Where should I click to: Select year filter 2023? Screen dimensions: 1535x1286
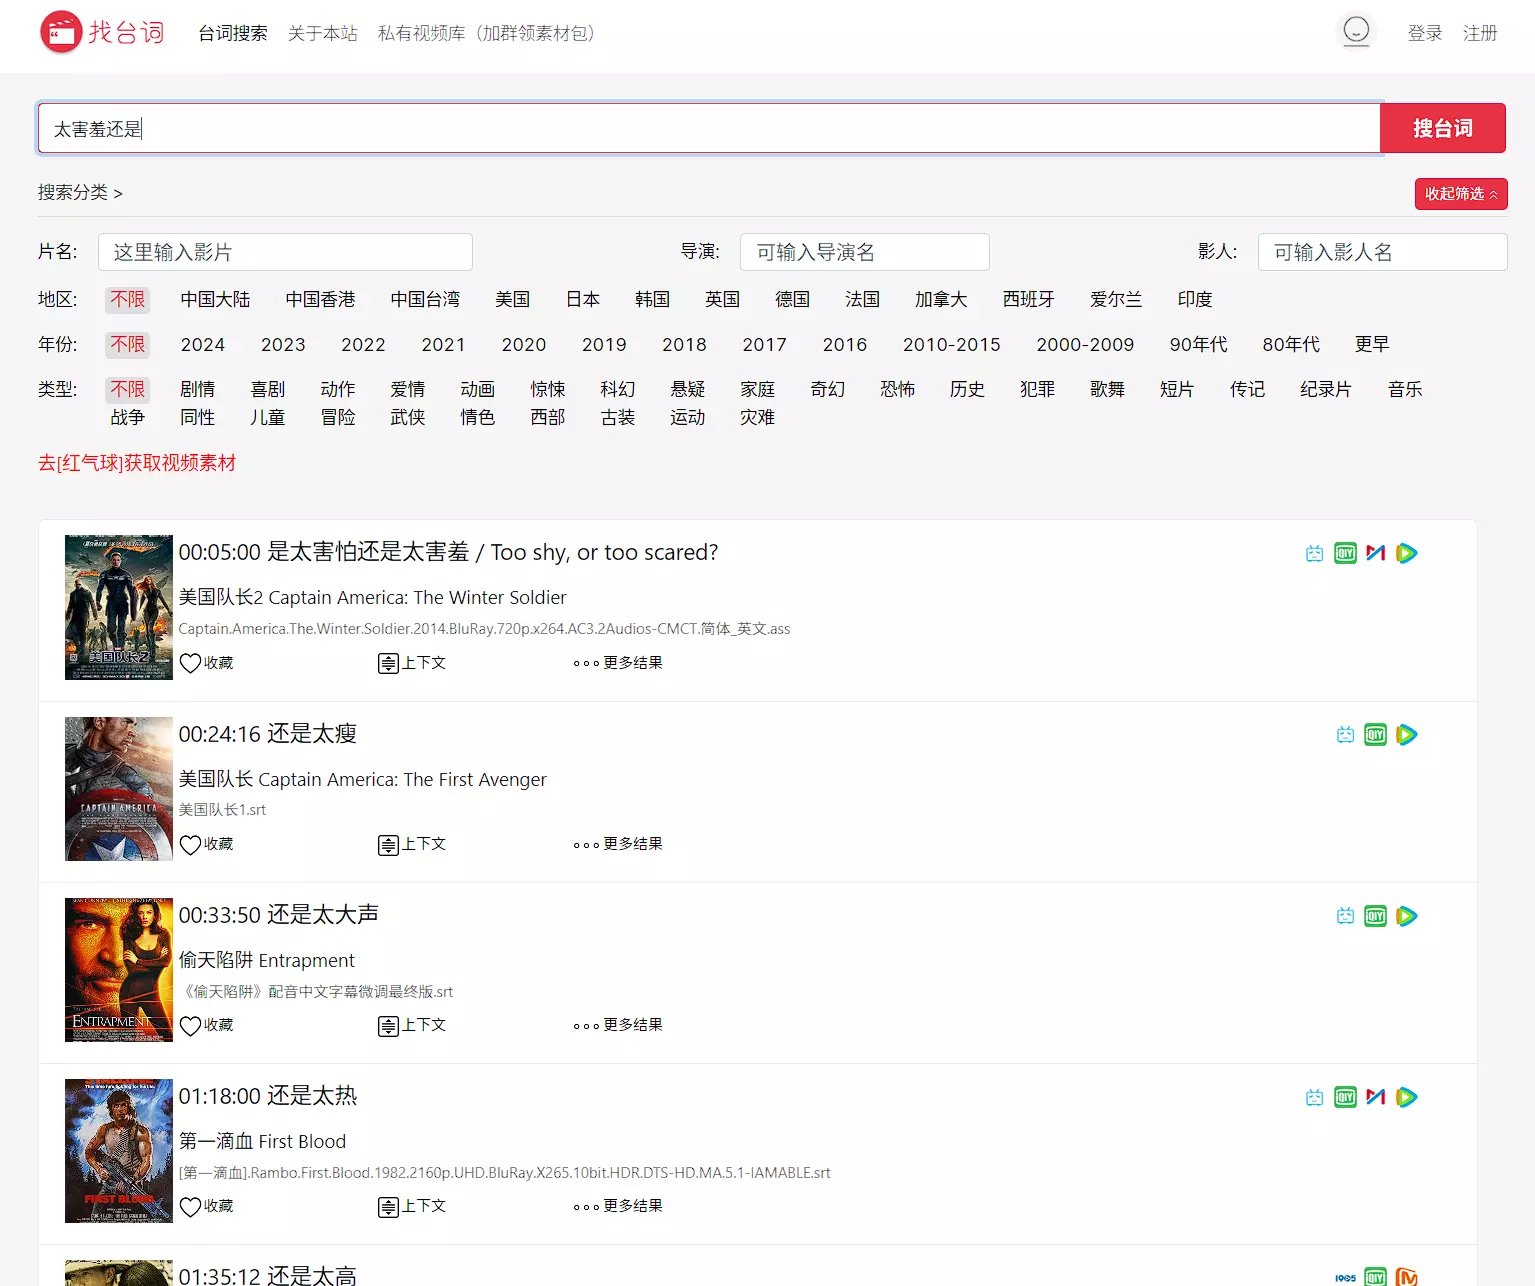pos(283,344)
